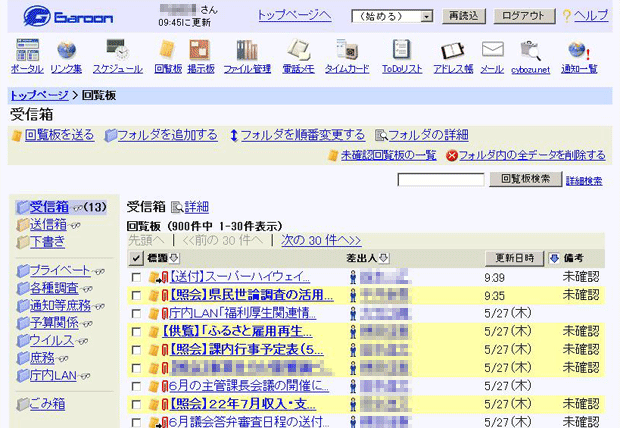
Task: Sort by 差出人 using its arrow
Action: 383,258
